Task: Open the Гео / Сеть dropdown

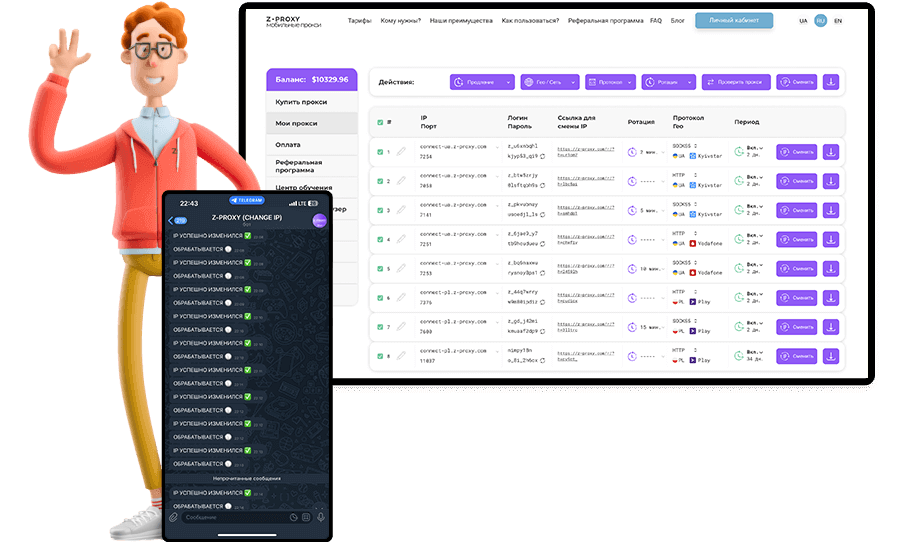Action: 550,82
